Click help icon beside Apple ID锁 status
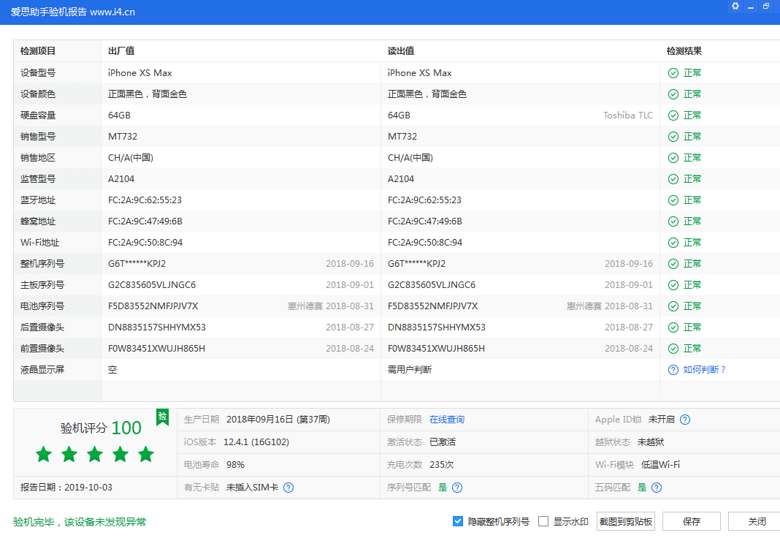Screen dimensions: 780x538 click(685, 420)
